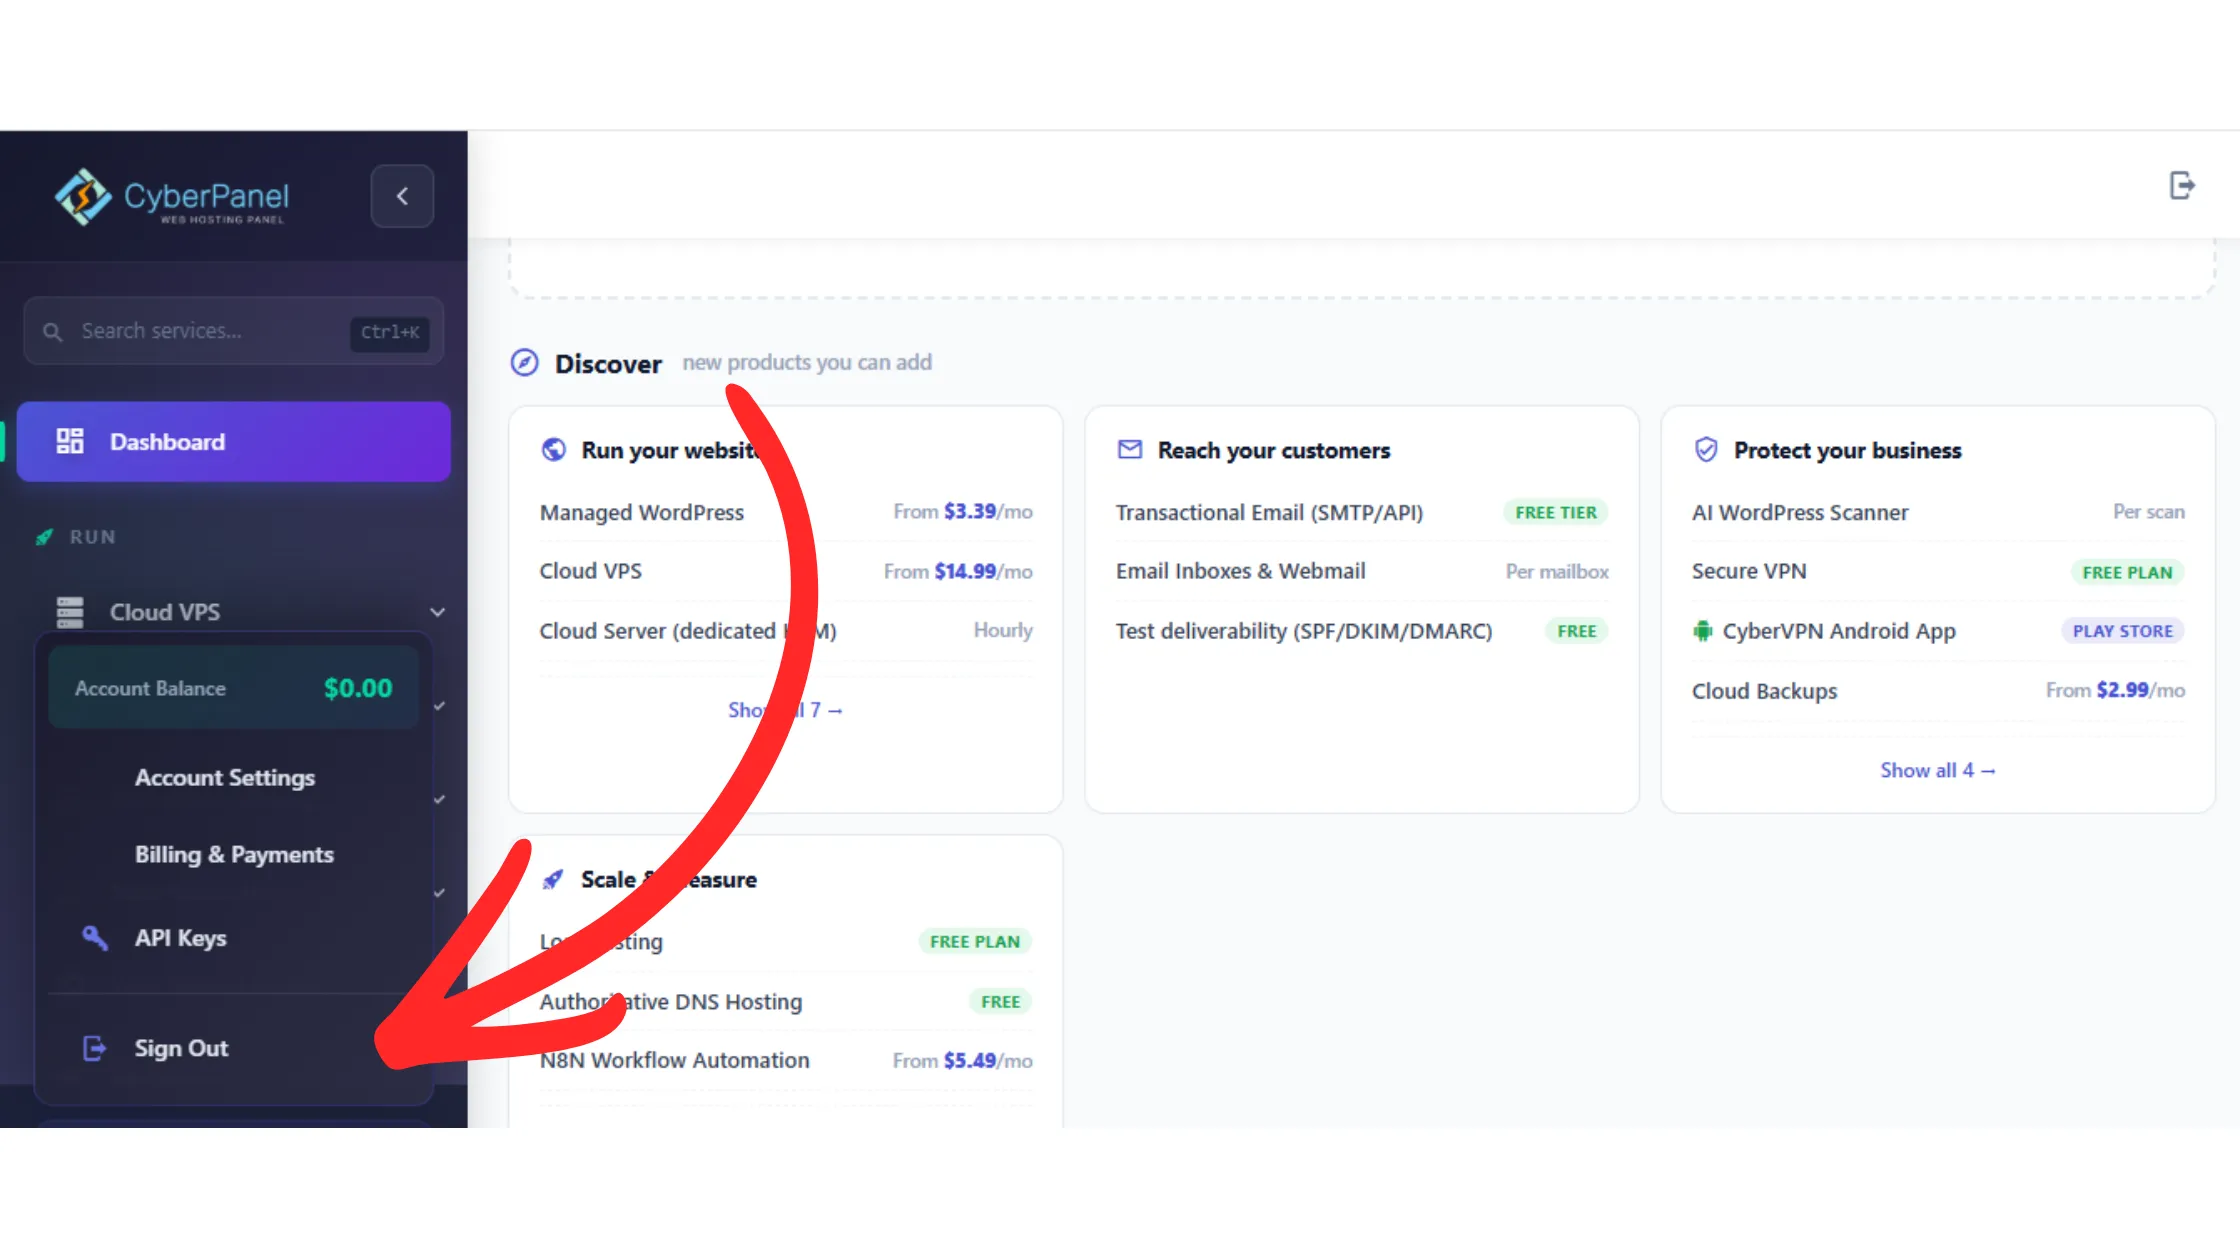Click the FREE PLAN badge in the Scale card
2240x1260 pixels.
pos(975,941)
